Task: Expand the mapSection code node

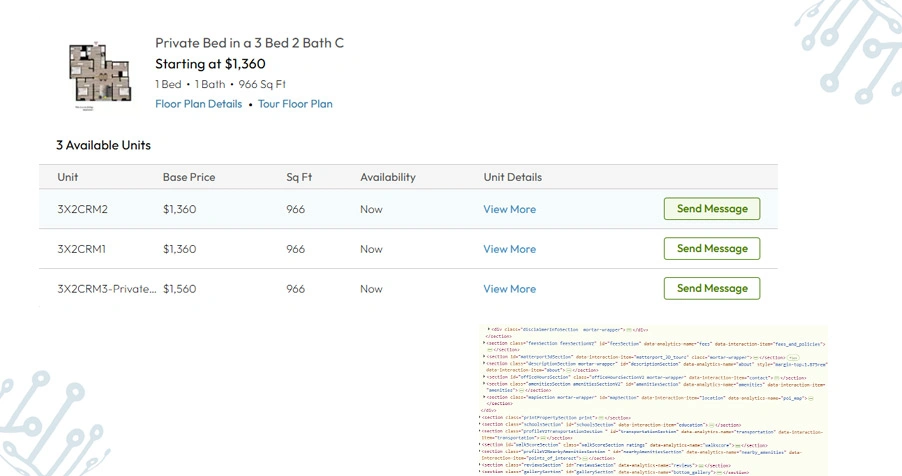Action: pyautogui.click(x=484, y=397)
